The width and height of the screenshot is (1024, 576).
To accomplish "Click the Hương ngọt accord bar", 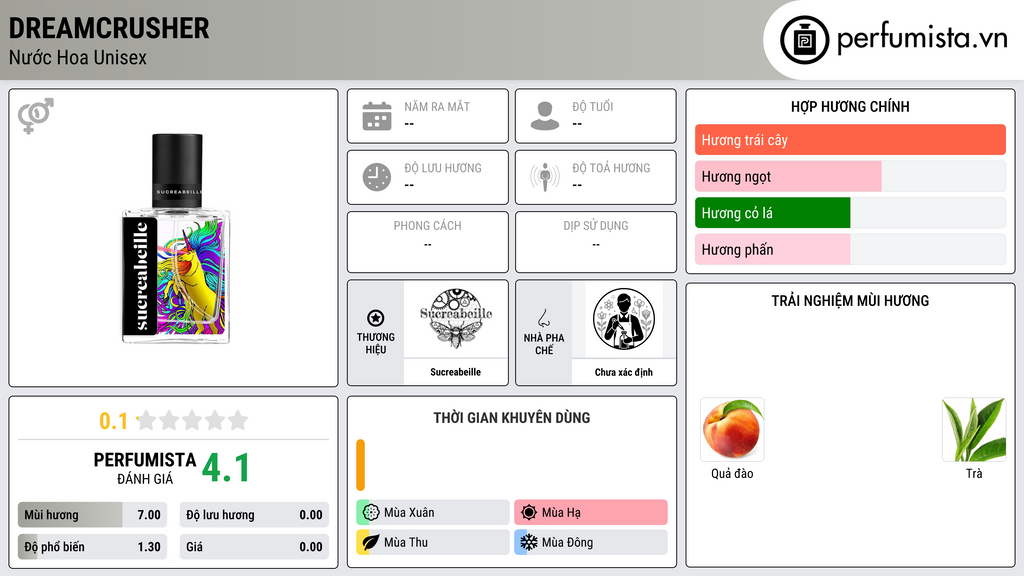I will tap(850, 176).
